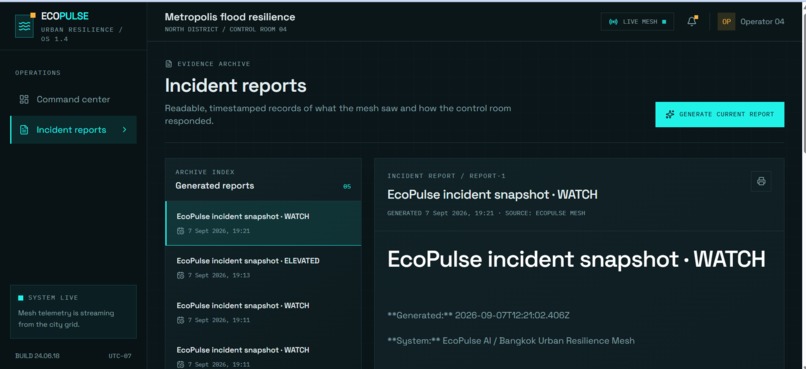
Task: Expand the Incident reports chevron arrow
Action: coord(124,130)
